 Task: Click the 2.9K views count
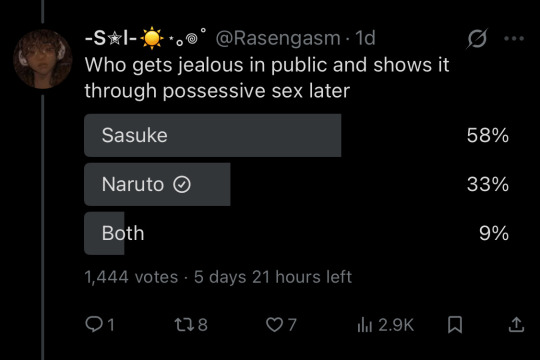[396, 325]
